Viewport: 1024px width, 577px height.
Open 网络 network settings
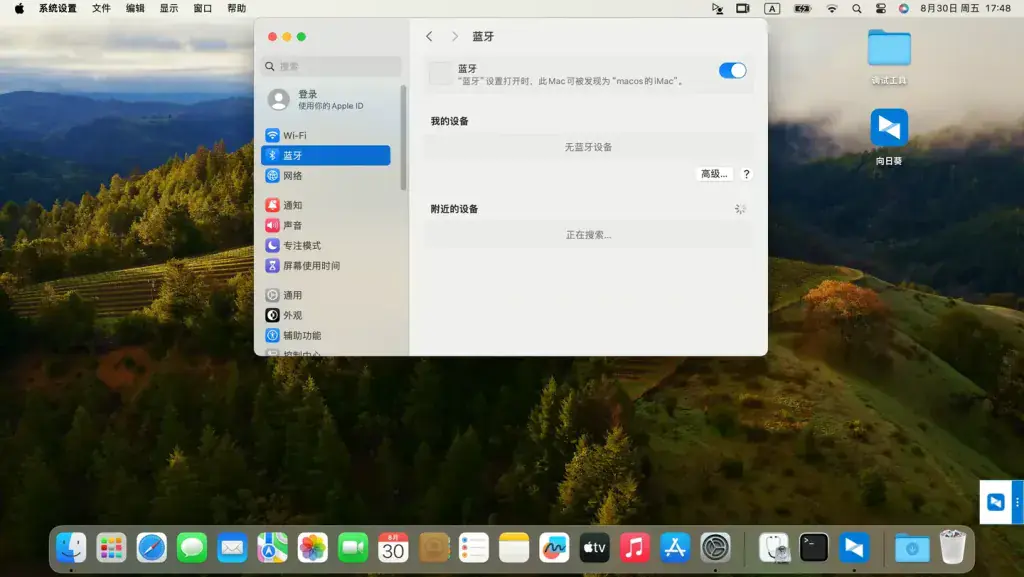[326, 176]
